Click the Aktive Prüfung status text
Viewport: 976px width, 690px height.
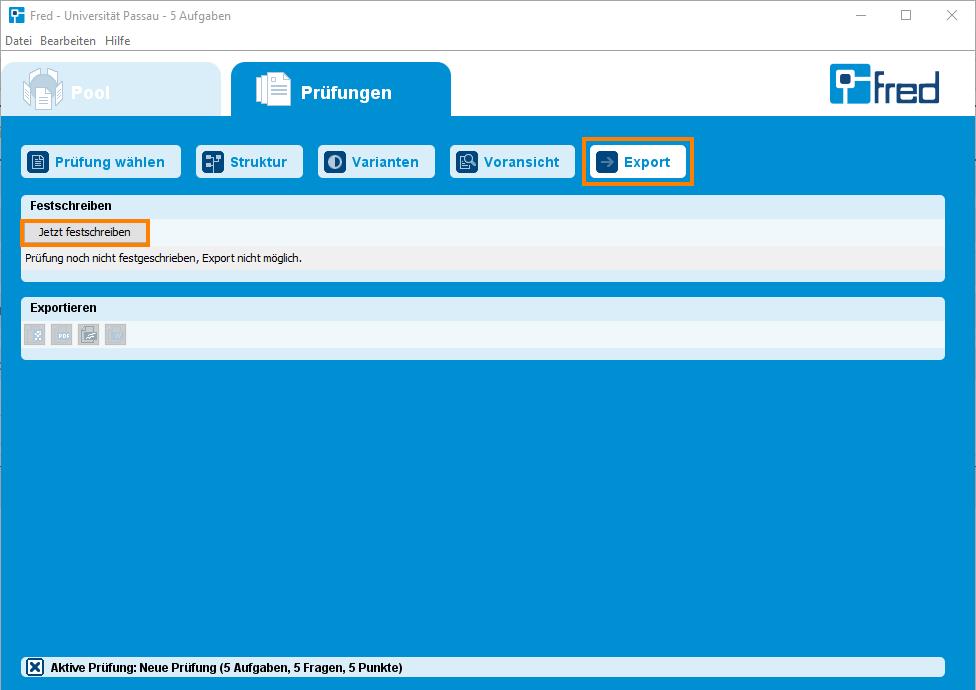click(x=227, y=668)
